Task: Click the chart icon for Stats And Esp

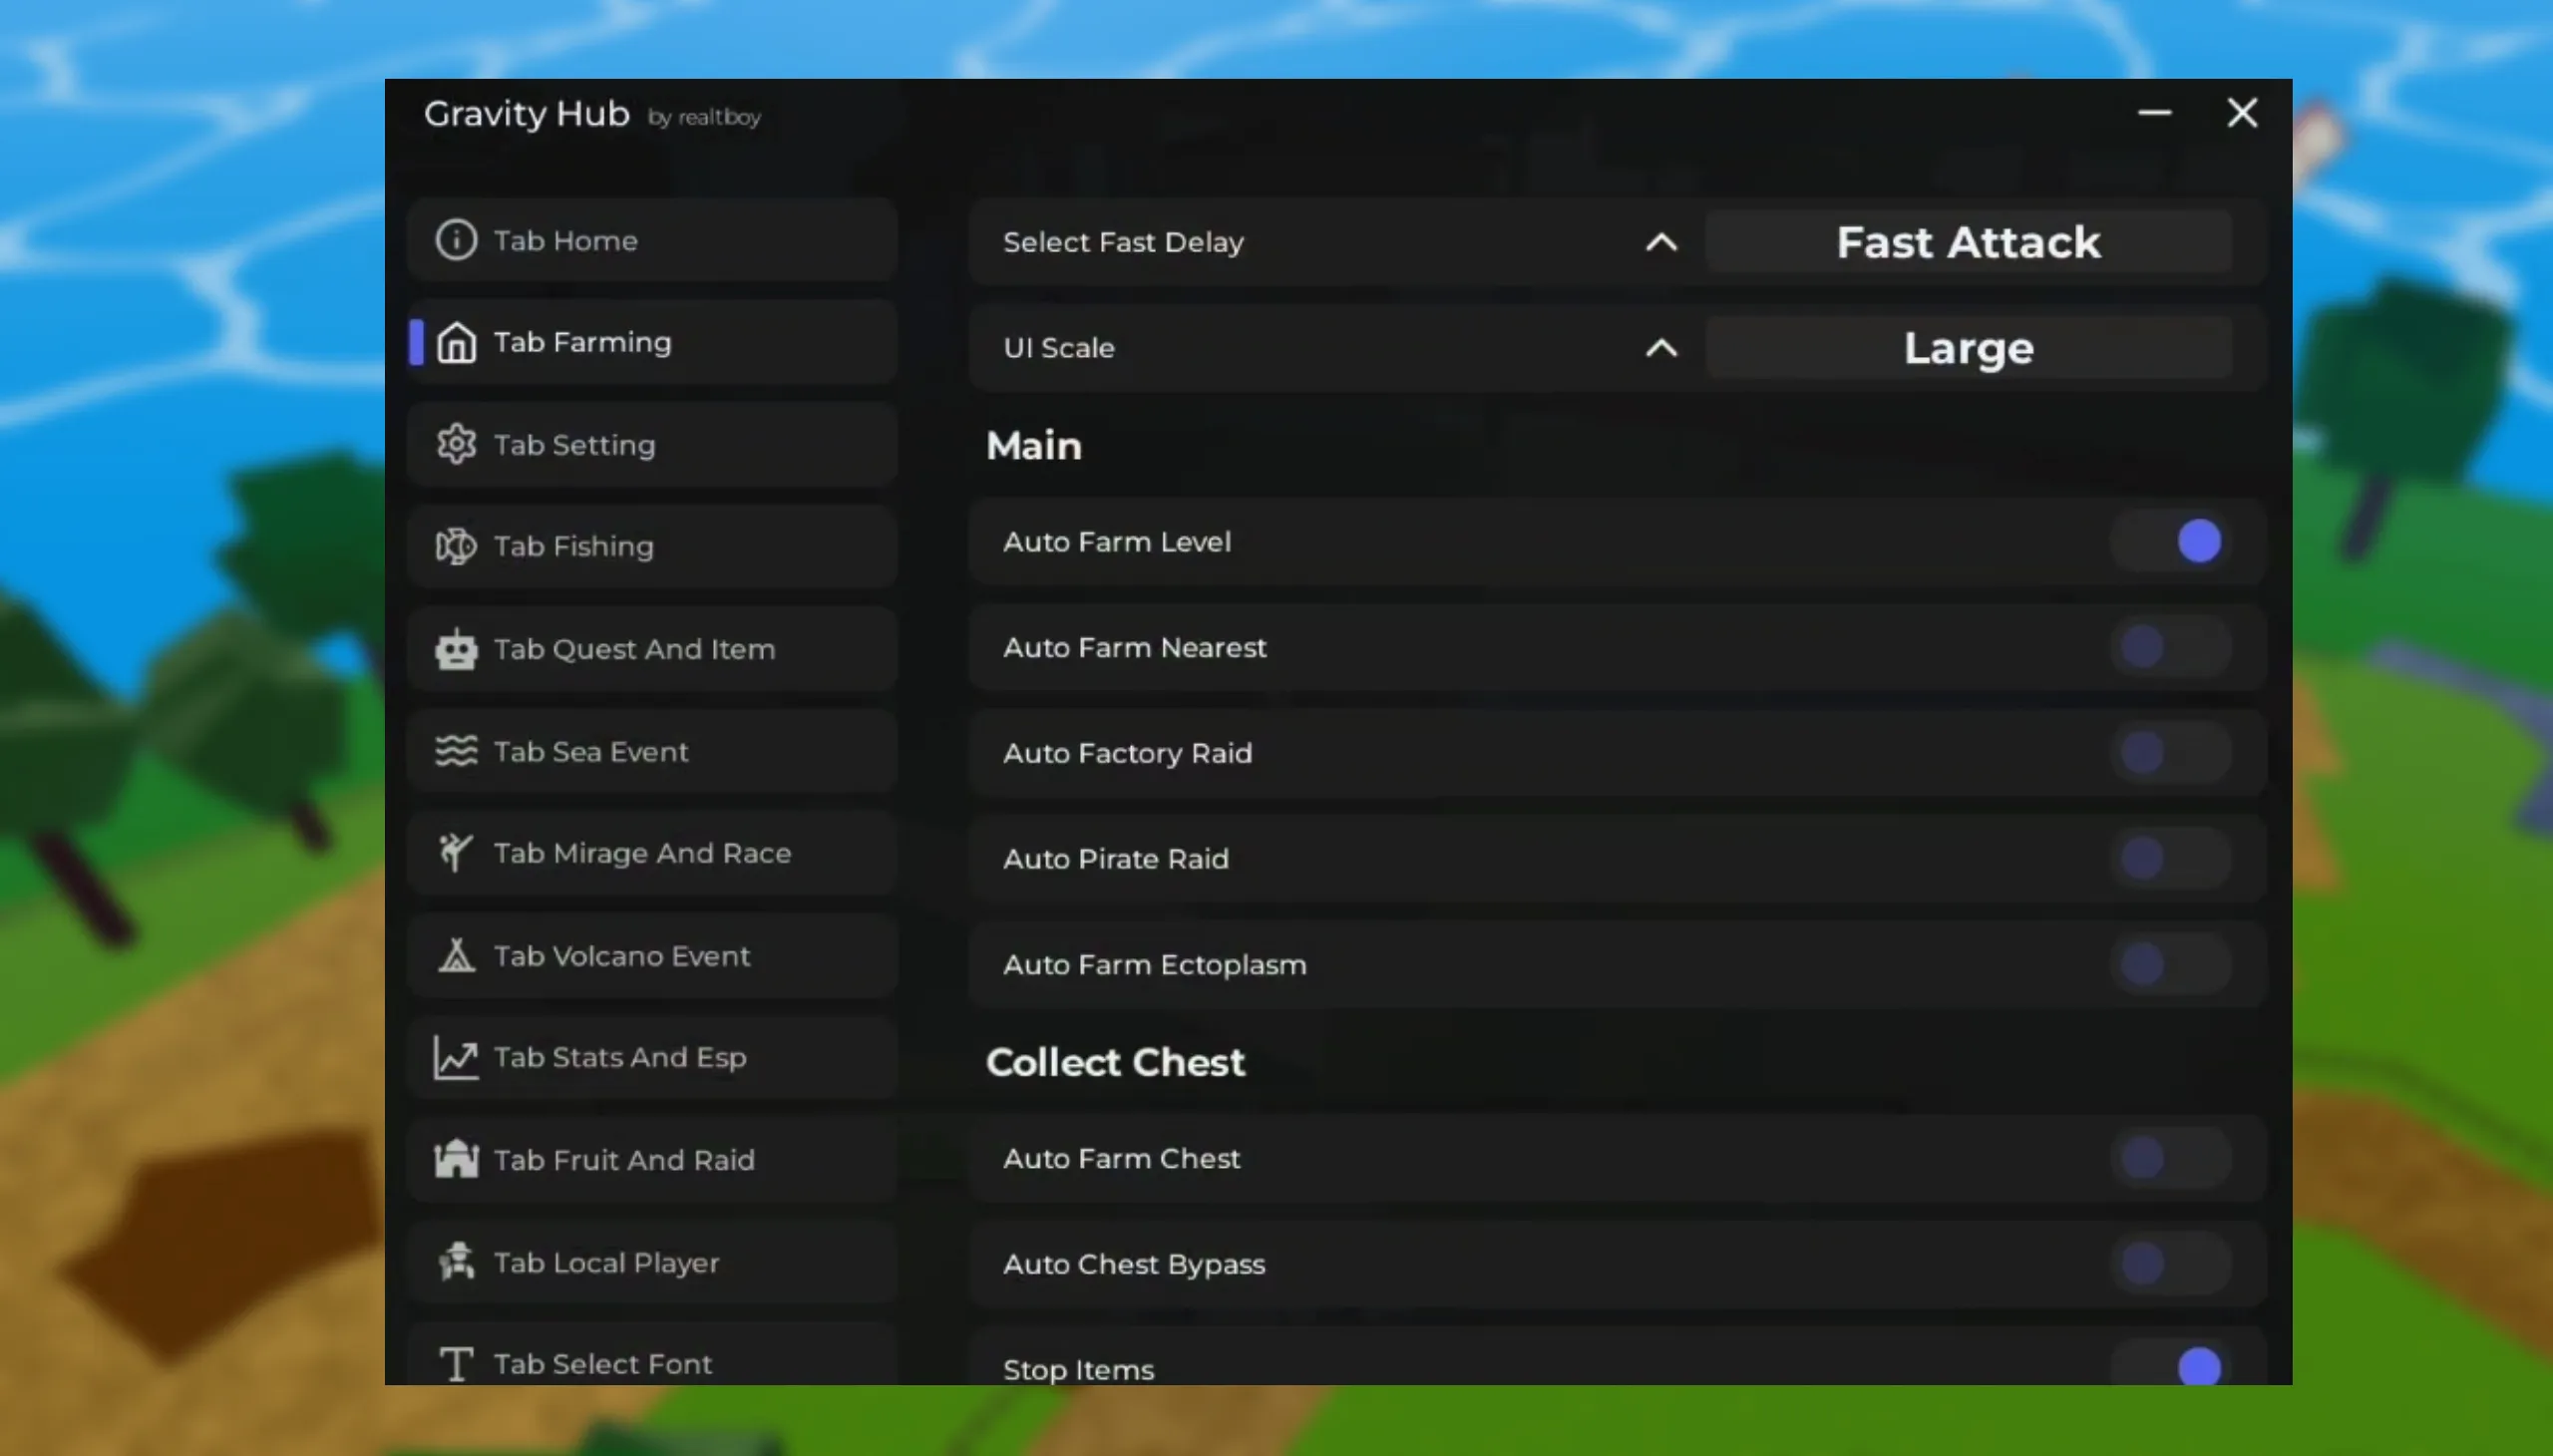Action: pos(456,1057)
